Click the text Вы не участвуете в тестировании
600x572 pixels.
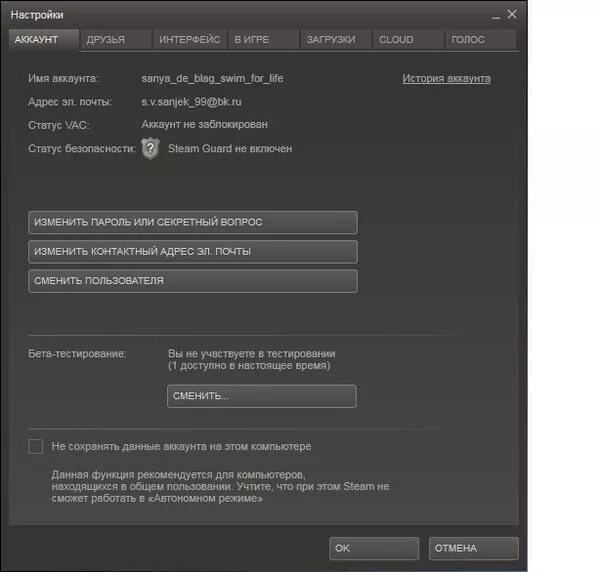(x=252, y=354)
